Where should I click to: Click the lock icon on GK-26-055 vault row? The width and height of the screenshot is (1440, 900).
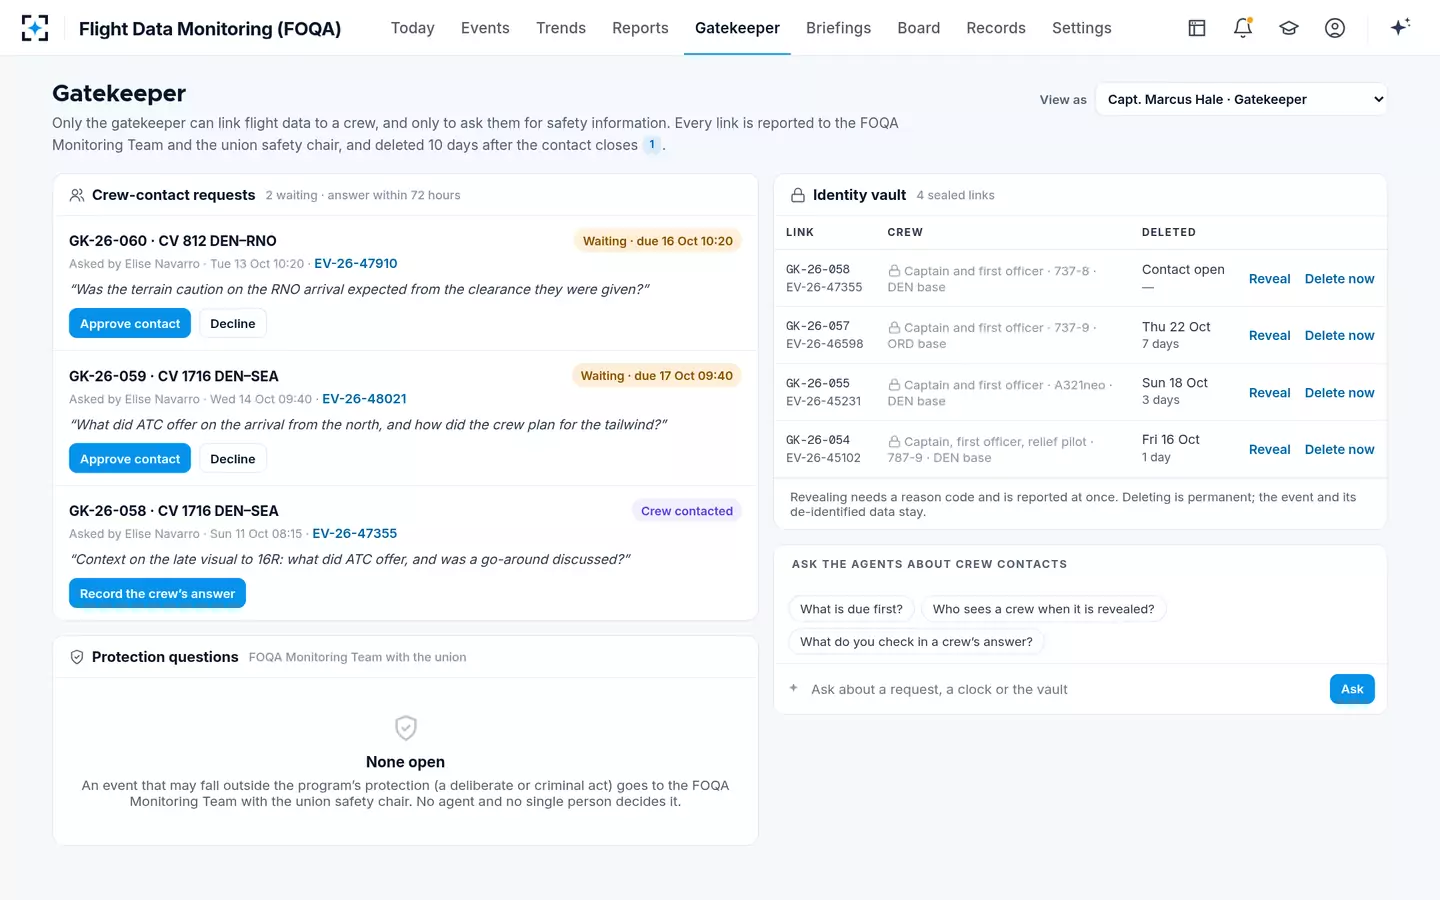(x=894, y=385)
